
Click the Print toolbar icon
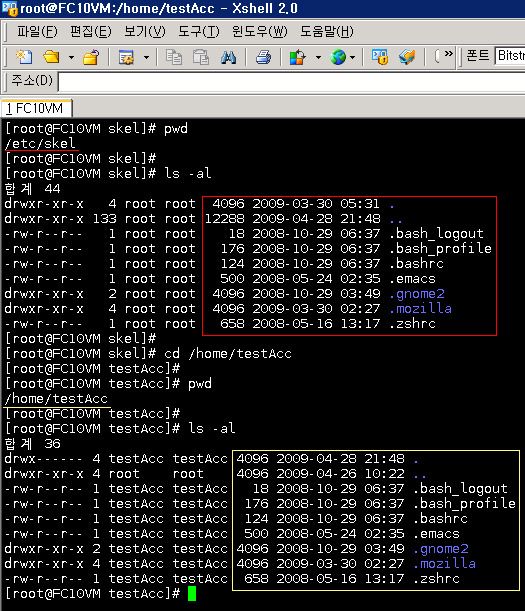coord(263,58)
